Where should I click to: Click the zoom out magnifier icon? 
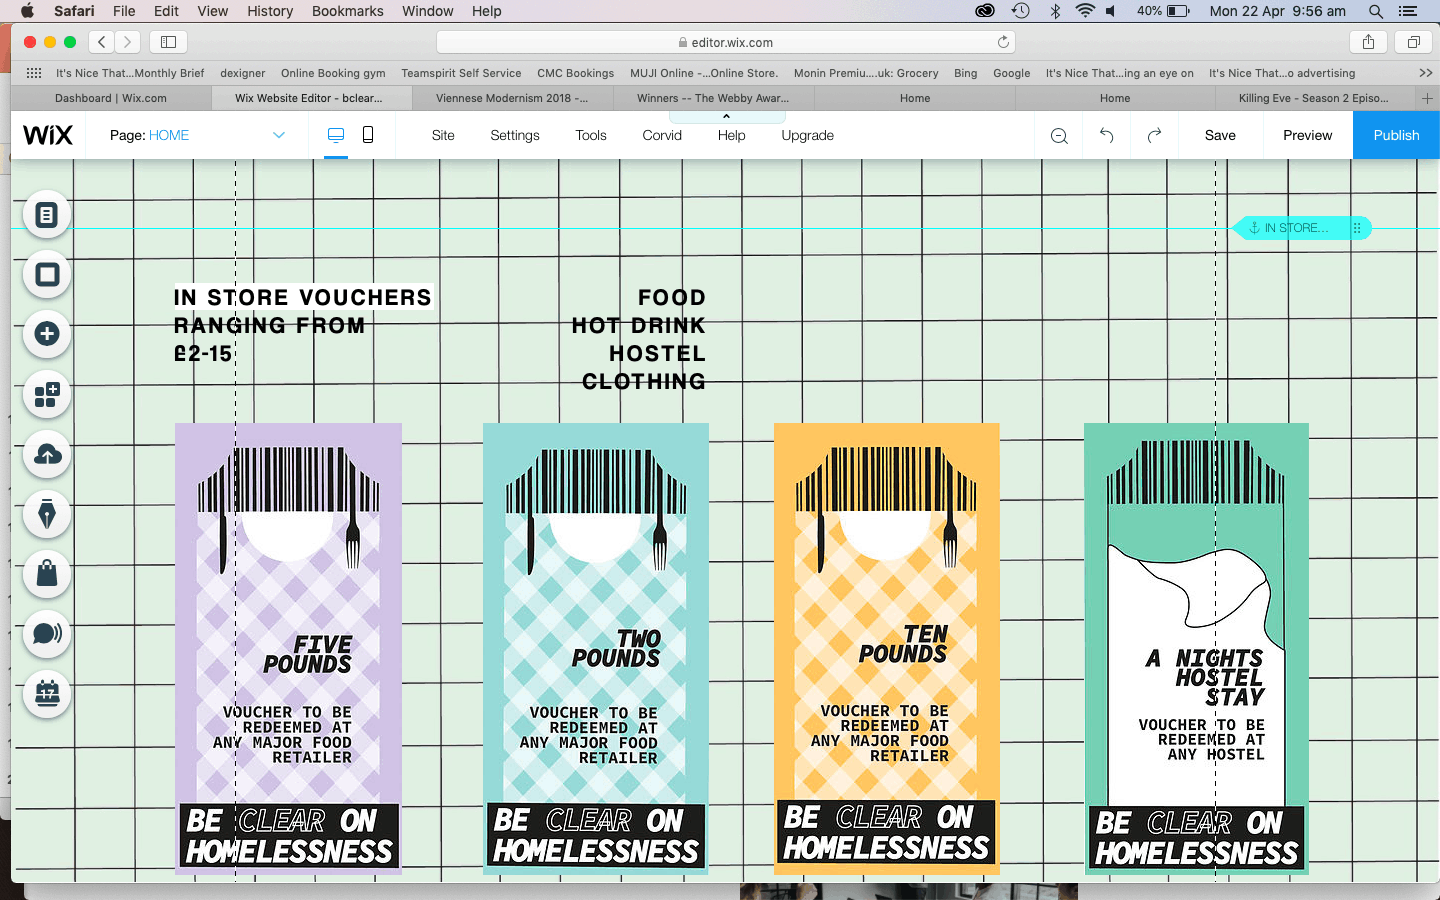(x=1059, y=136)
